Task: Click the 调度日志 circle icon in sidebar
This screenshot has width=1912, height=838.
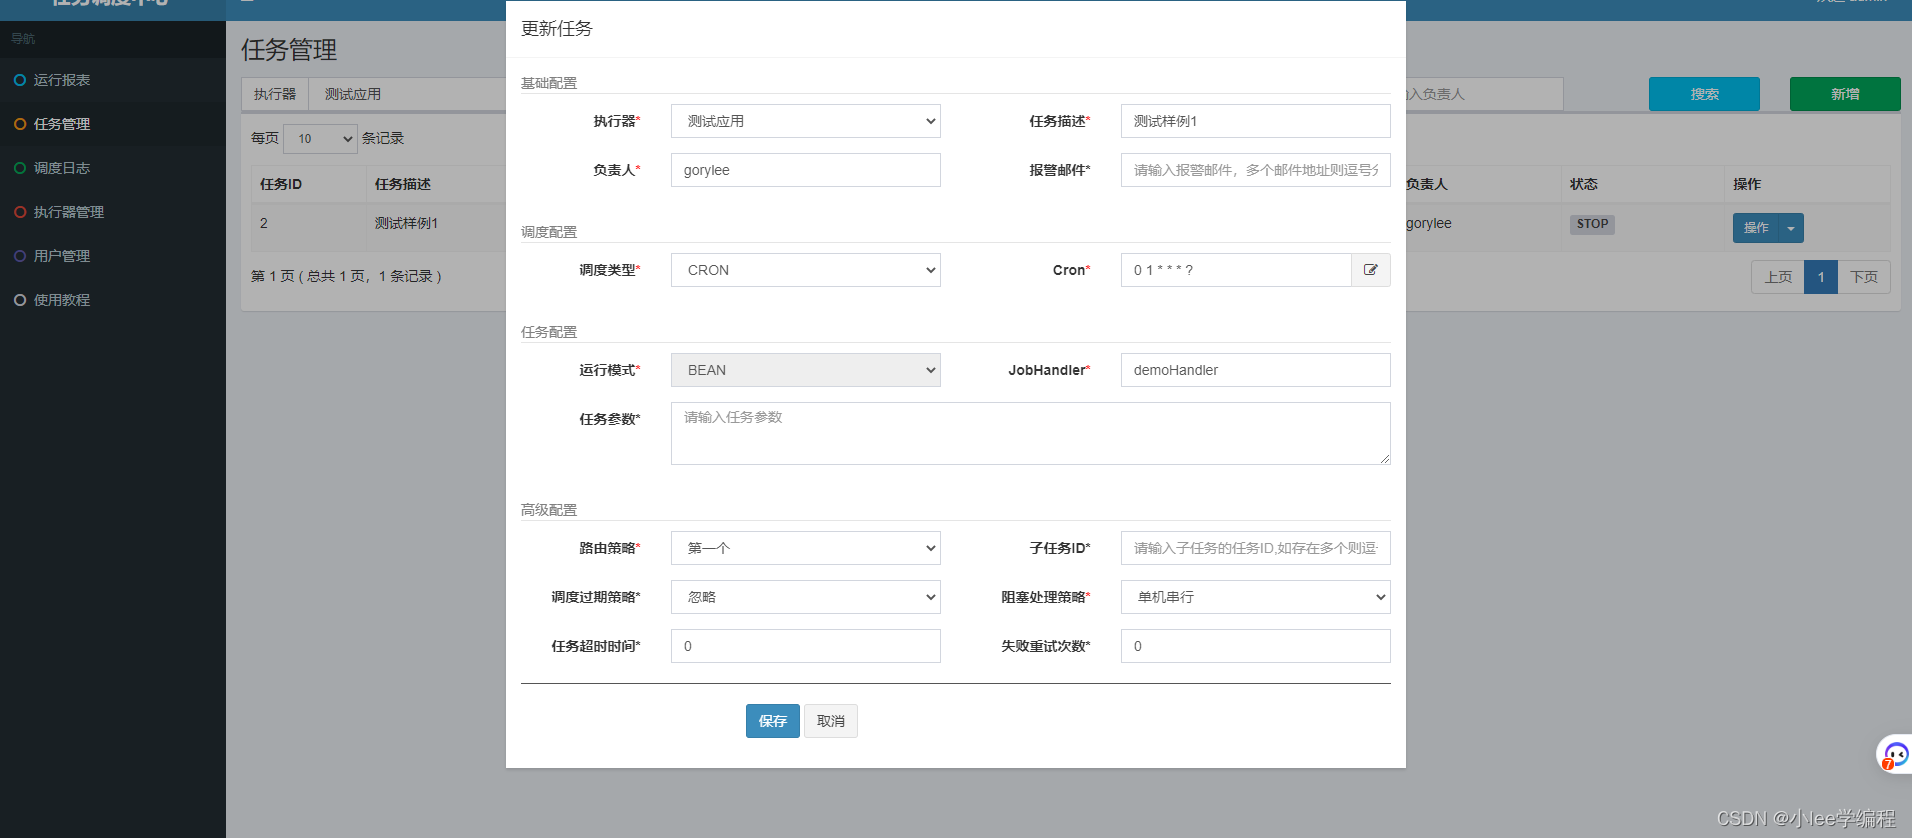Action: tap(20, 168)
